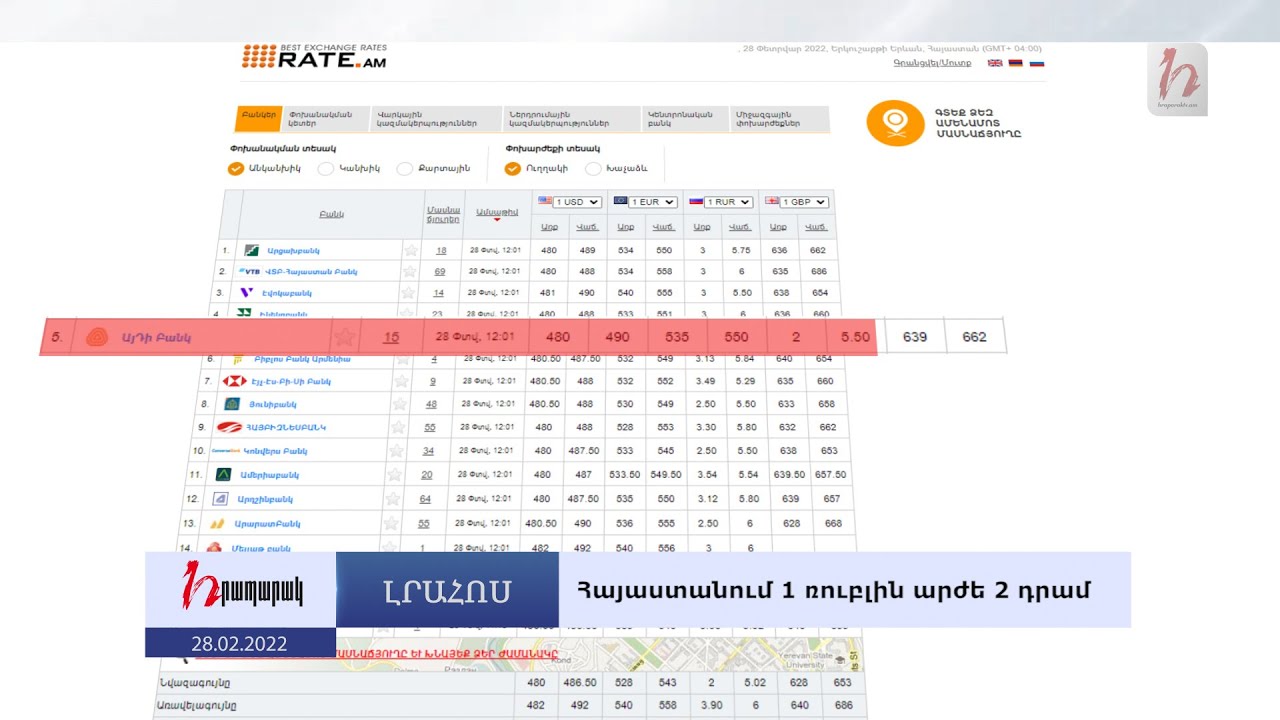Open ՎՏԲ-Հայաստան's 69 branches link

click(440, 271)
